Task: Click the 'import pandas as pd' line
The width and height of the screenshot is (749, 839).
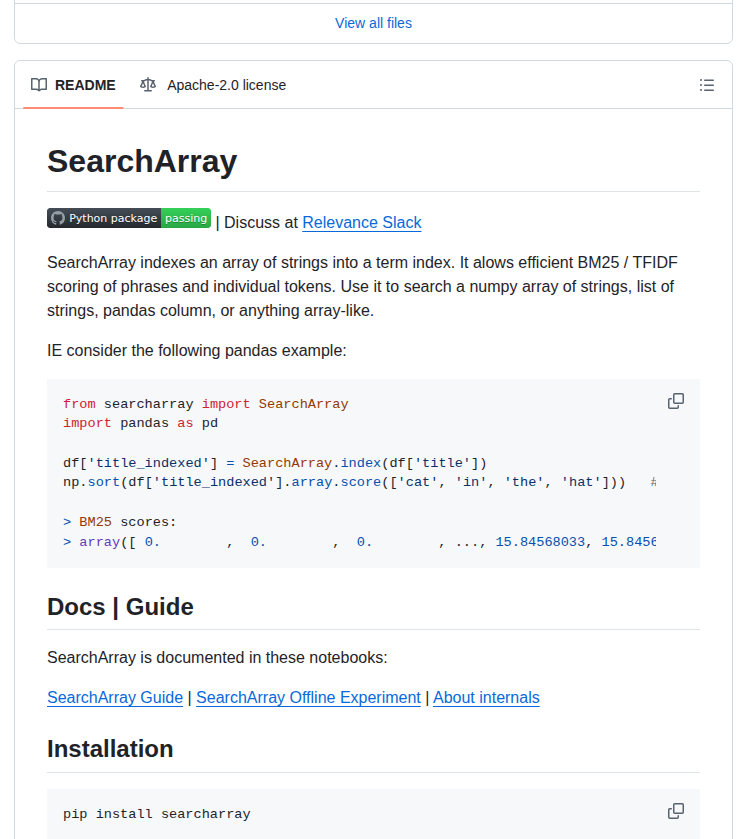Action: tap(141, 423)
